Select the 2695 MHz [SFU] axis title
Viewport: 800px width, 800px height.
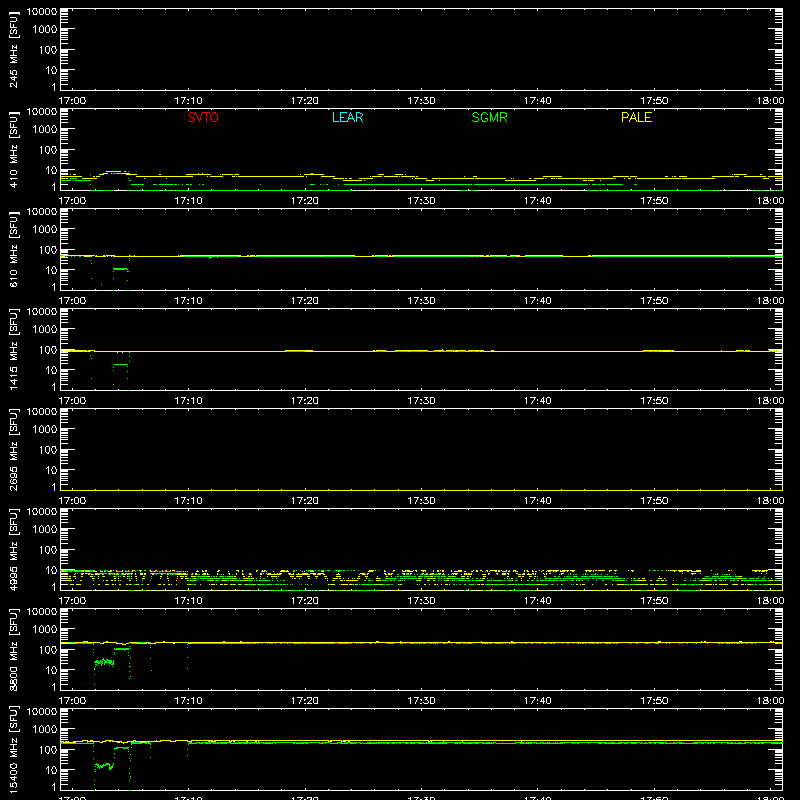click(x=13, y=449)
